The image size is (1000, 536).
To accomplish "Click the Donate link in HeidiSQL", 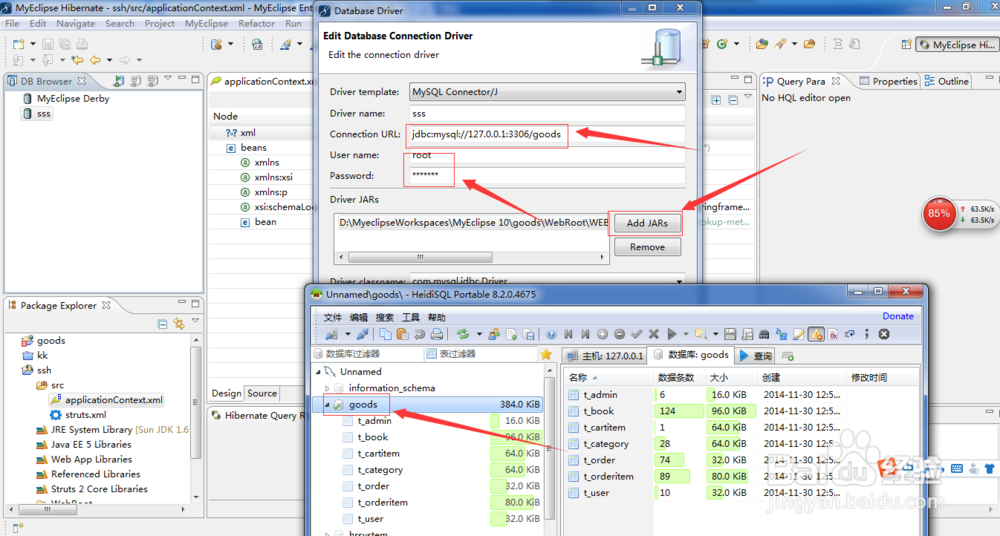I will pyautogui.click(x=898, y=316).
